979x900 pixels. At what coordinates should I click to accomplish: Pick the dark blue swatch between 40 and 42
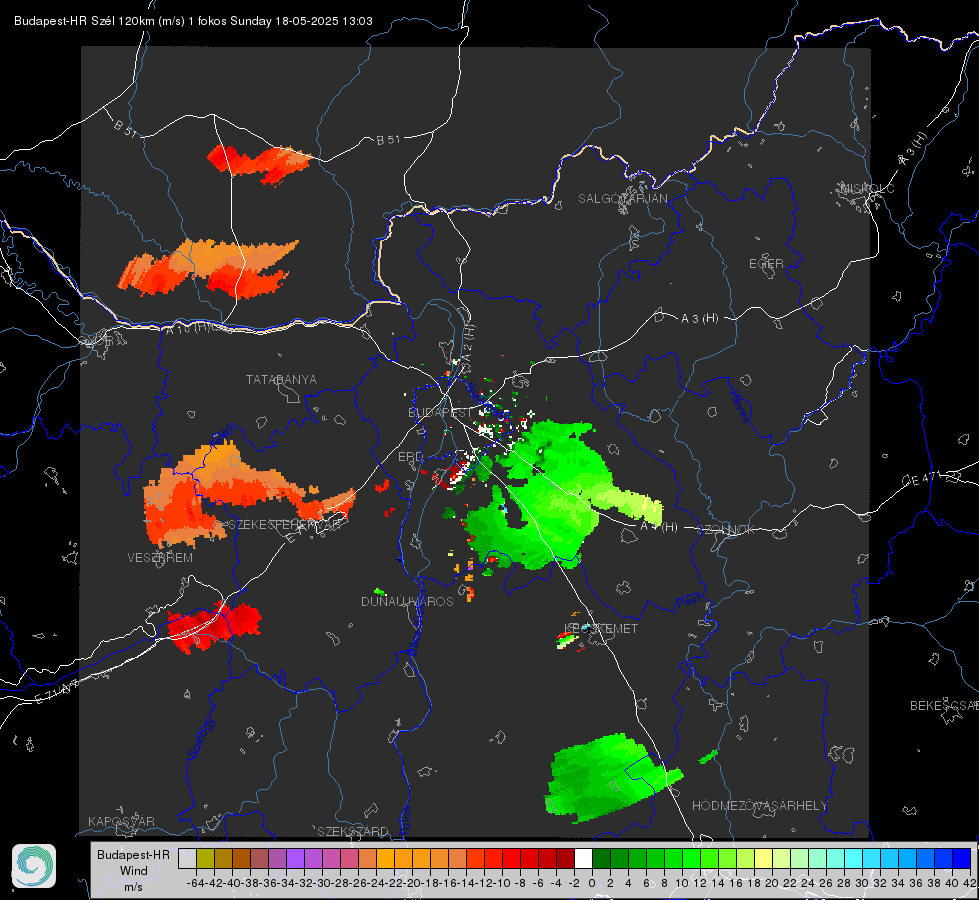(962, 858)
